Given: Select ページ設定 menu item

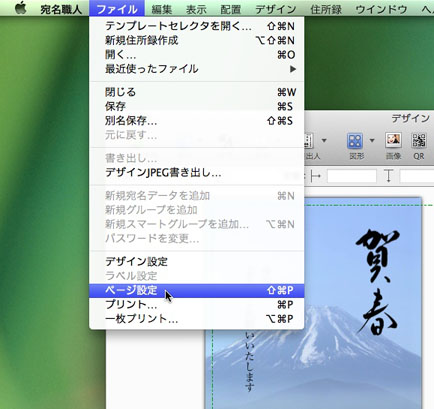Looking at the screenshot, I should coord(197,290).
